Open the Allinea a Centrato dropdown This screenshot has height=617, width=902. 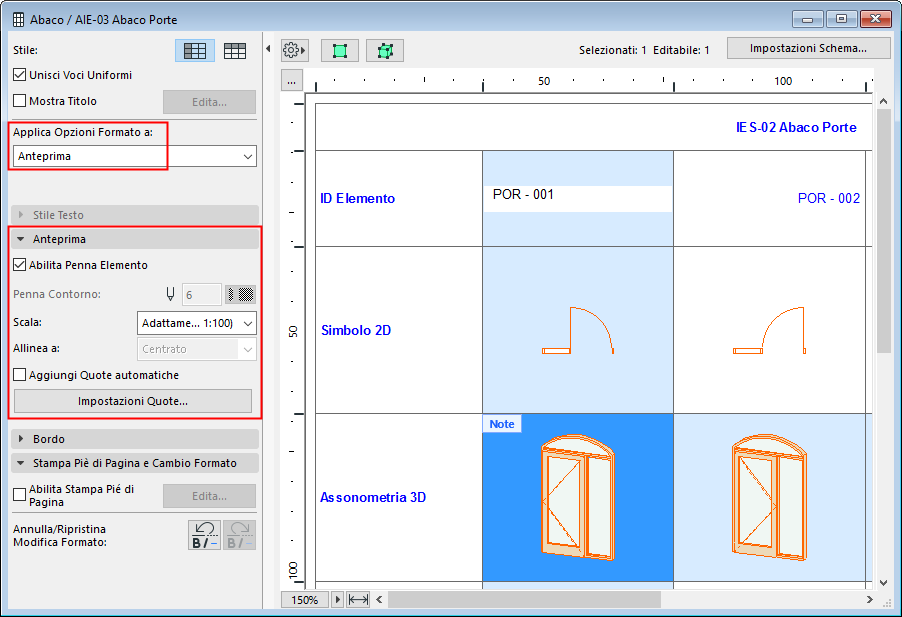[x=197, y=349]
